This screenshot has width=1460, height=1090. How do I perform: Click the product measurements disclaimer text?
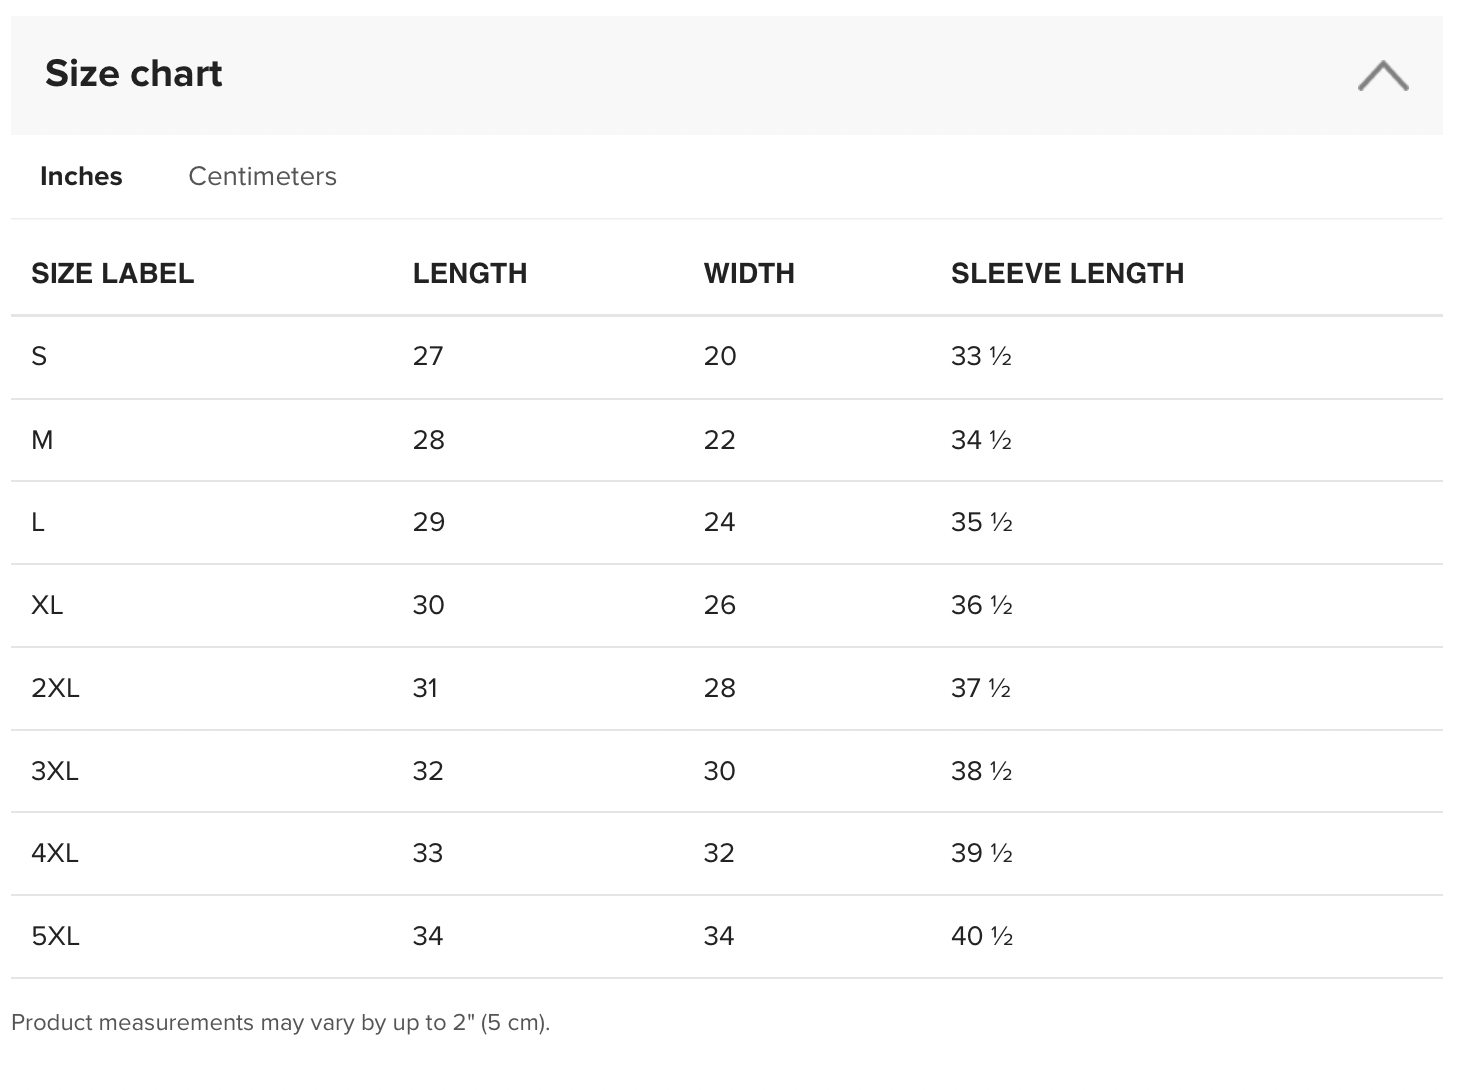click(280, 1023)
